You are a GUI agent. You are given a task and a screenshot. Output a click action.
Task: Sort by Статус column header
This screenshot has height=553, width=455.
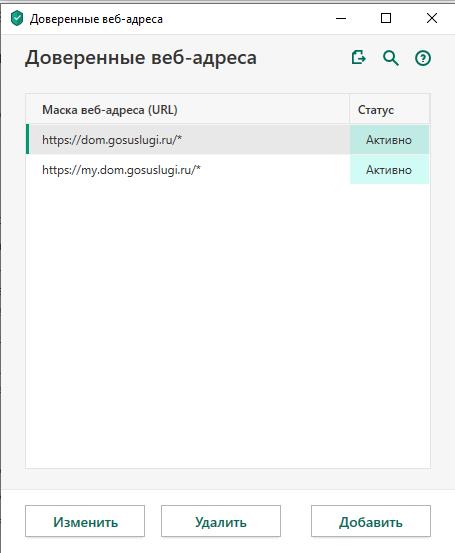tap(389, 110)
